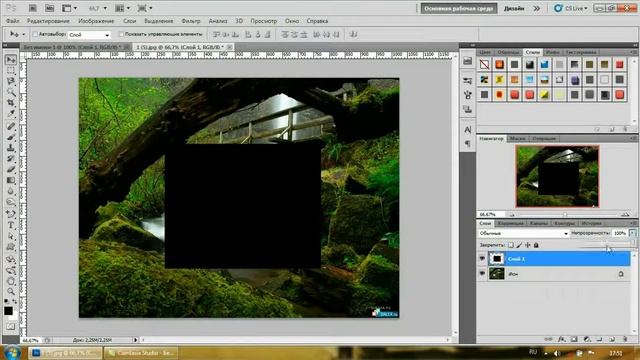
Task: Open the Фильтр menu
Action: [191, 21]
